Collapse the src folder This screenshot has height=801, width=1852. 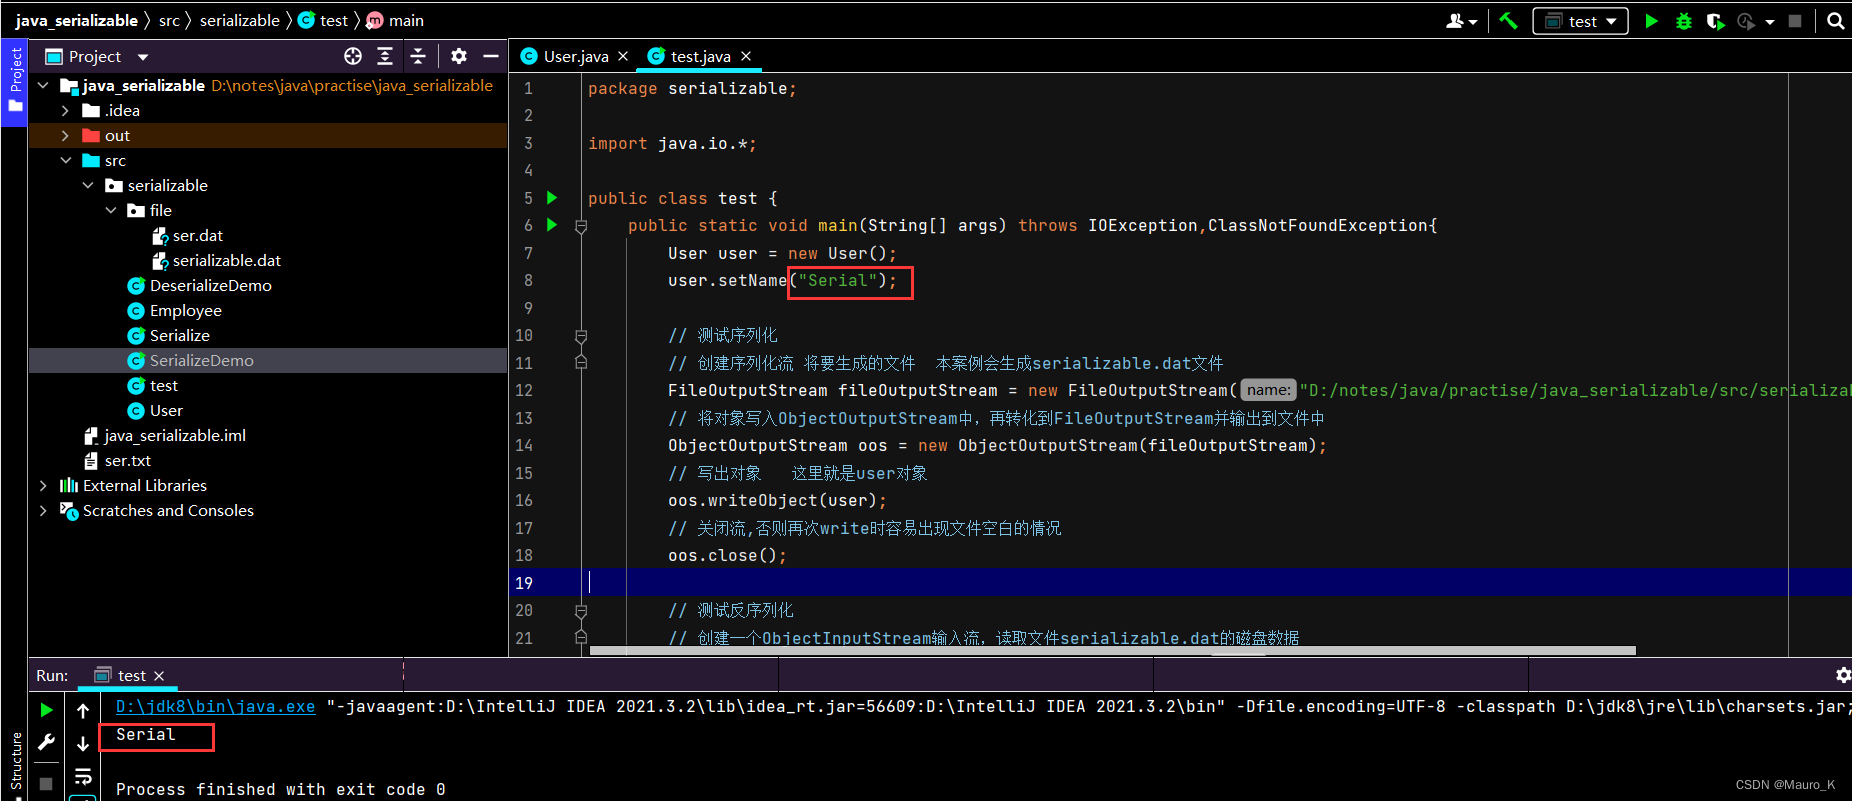pos(66,161)
